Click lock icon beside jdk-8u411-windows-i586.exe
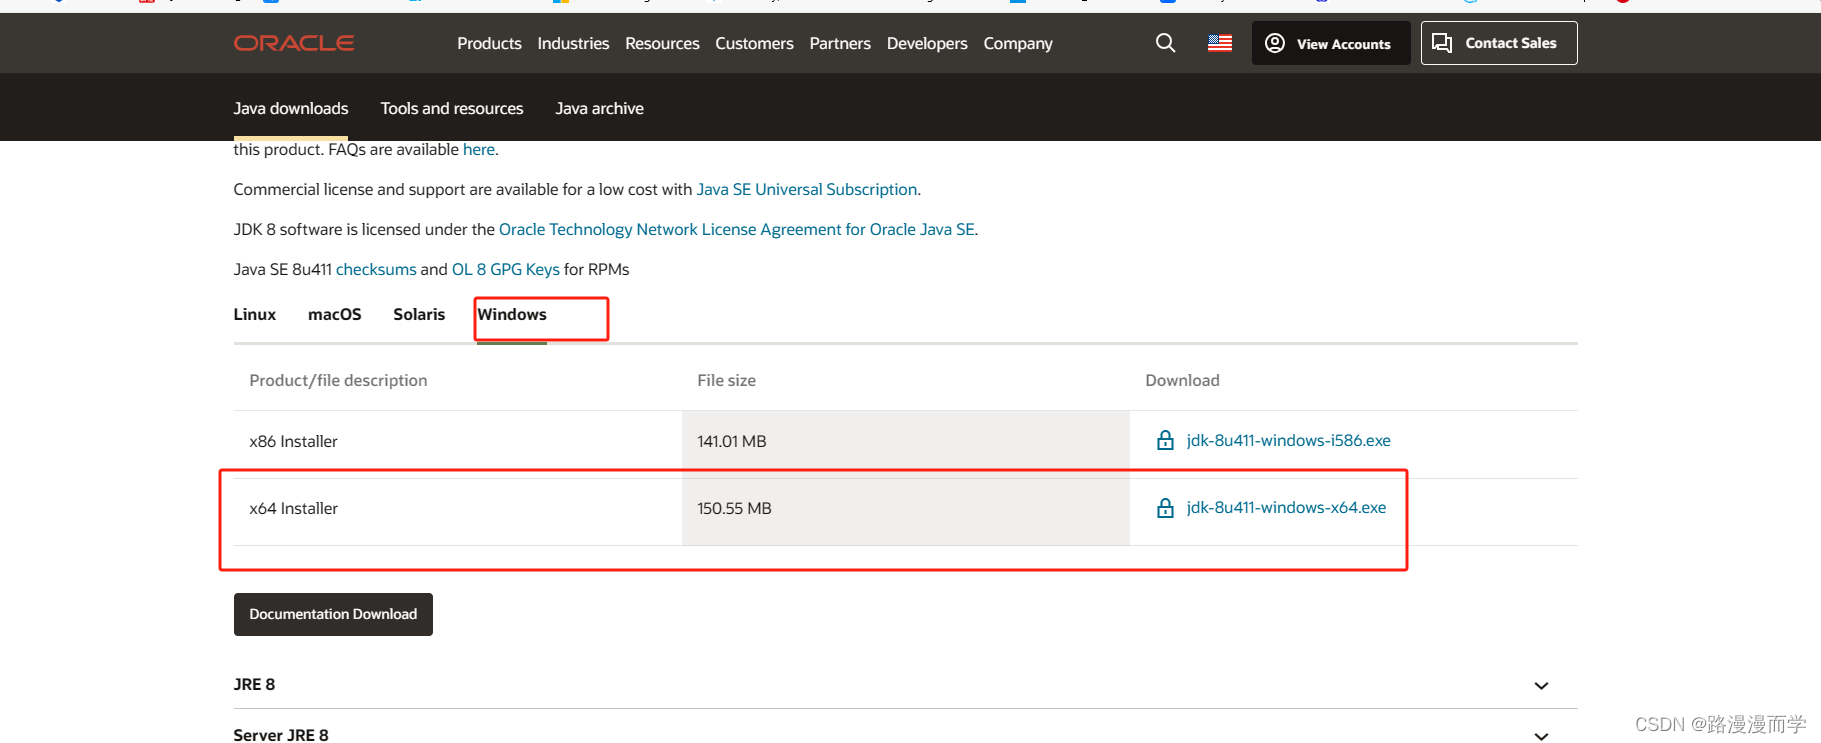The width and height of the screenshot is (1821, 743). (1165, 440)
